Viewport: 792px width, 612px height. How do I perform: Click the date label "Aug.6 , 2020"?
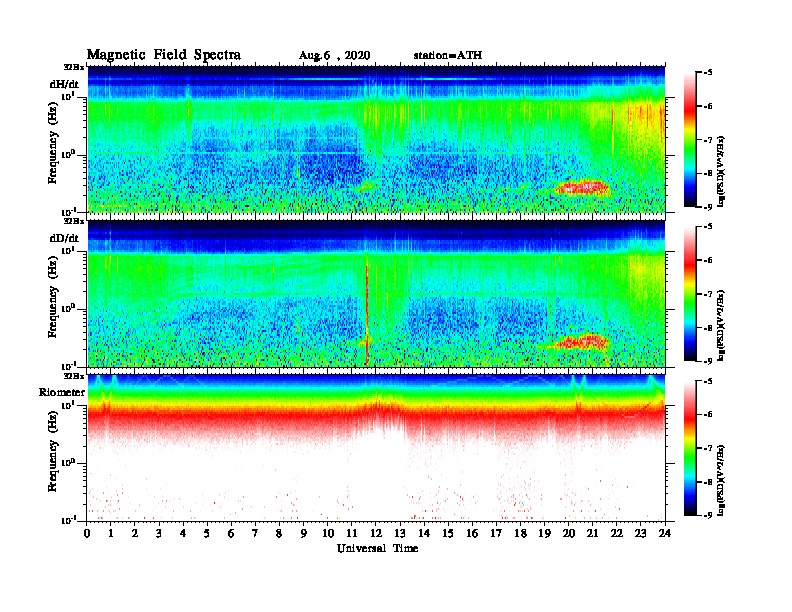[x=334, y=56]
